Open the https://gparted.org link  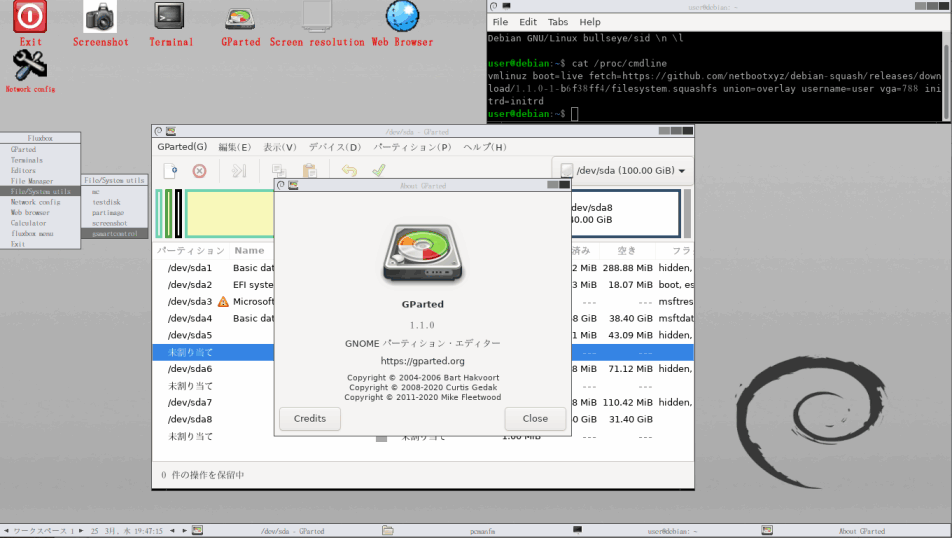tap(423, 361)
